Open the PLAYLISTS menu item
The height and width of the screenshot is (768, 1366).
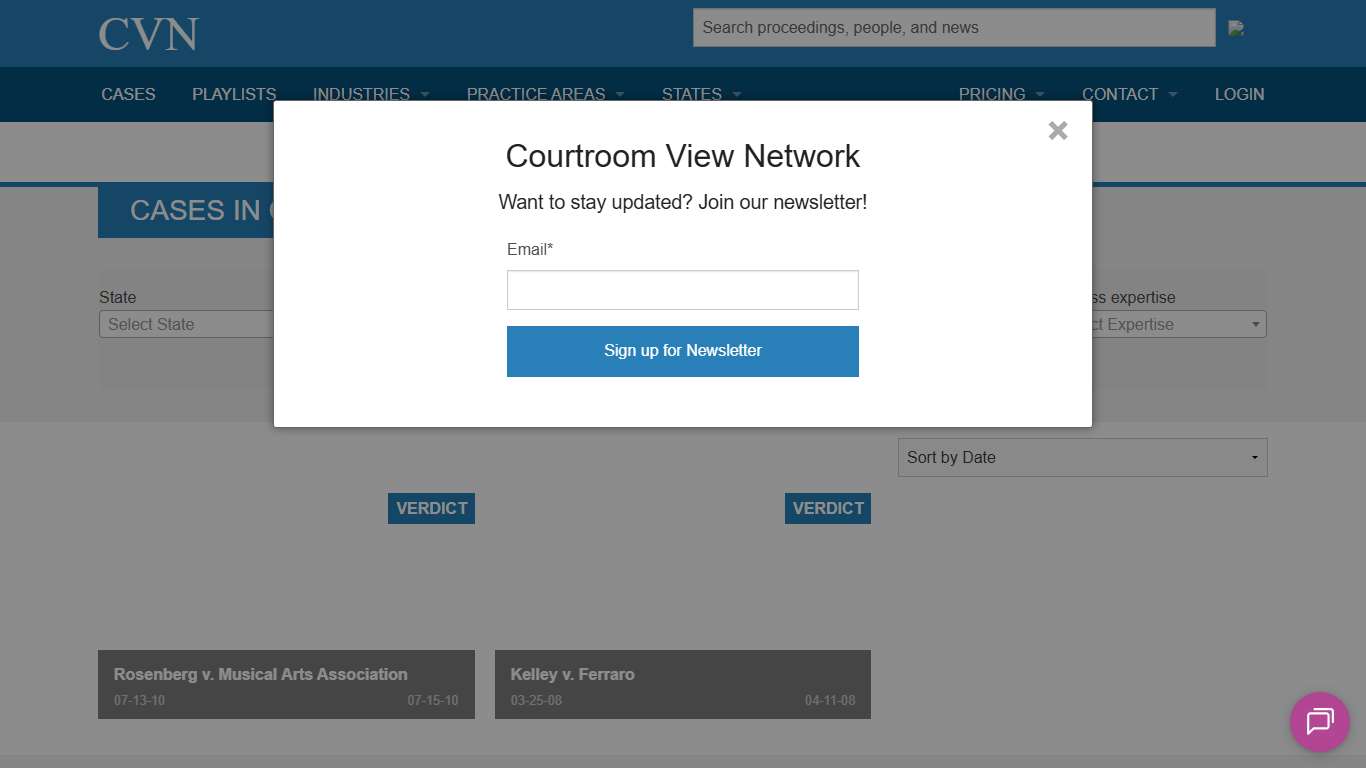point(233,93)
